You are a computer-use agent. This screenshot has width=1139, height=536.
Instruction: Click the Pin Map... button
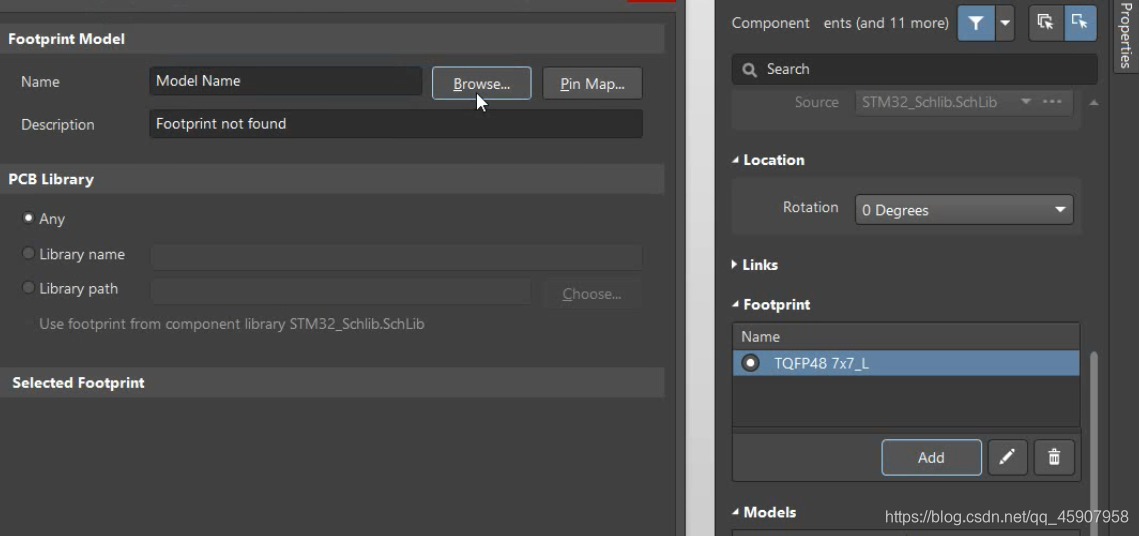point(592,84)
